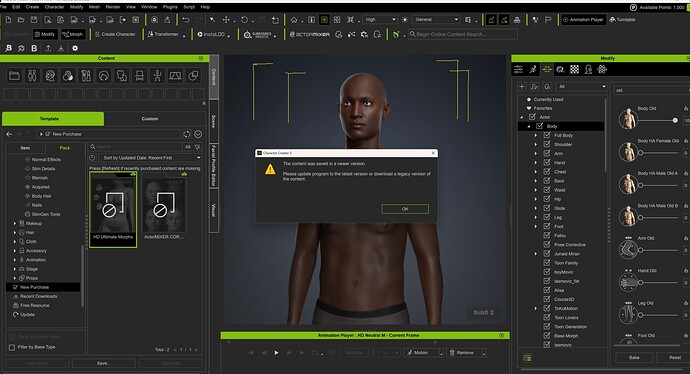Click the Turntable icon

click(622, 20)
